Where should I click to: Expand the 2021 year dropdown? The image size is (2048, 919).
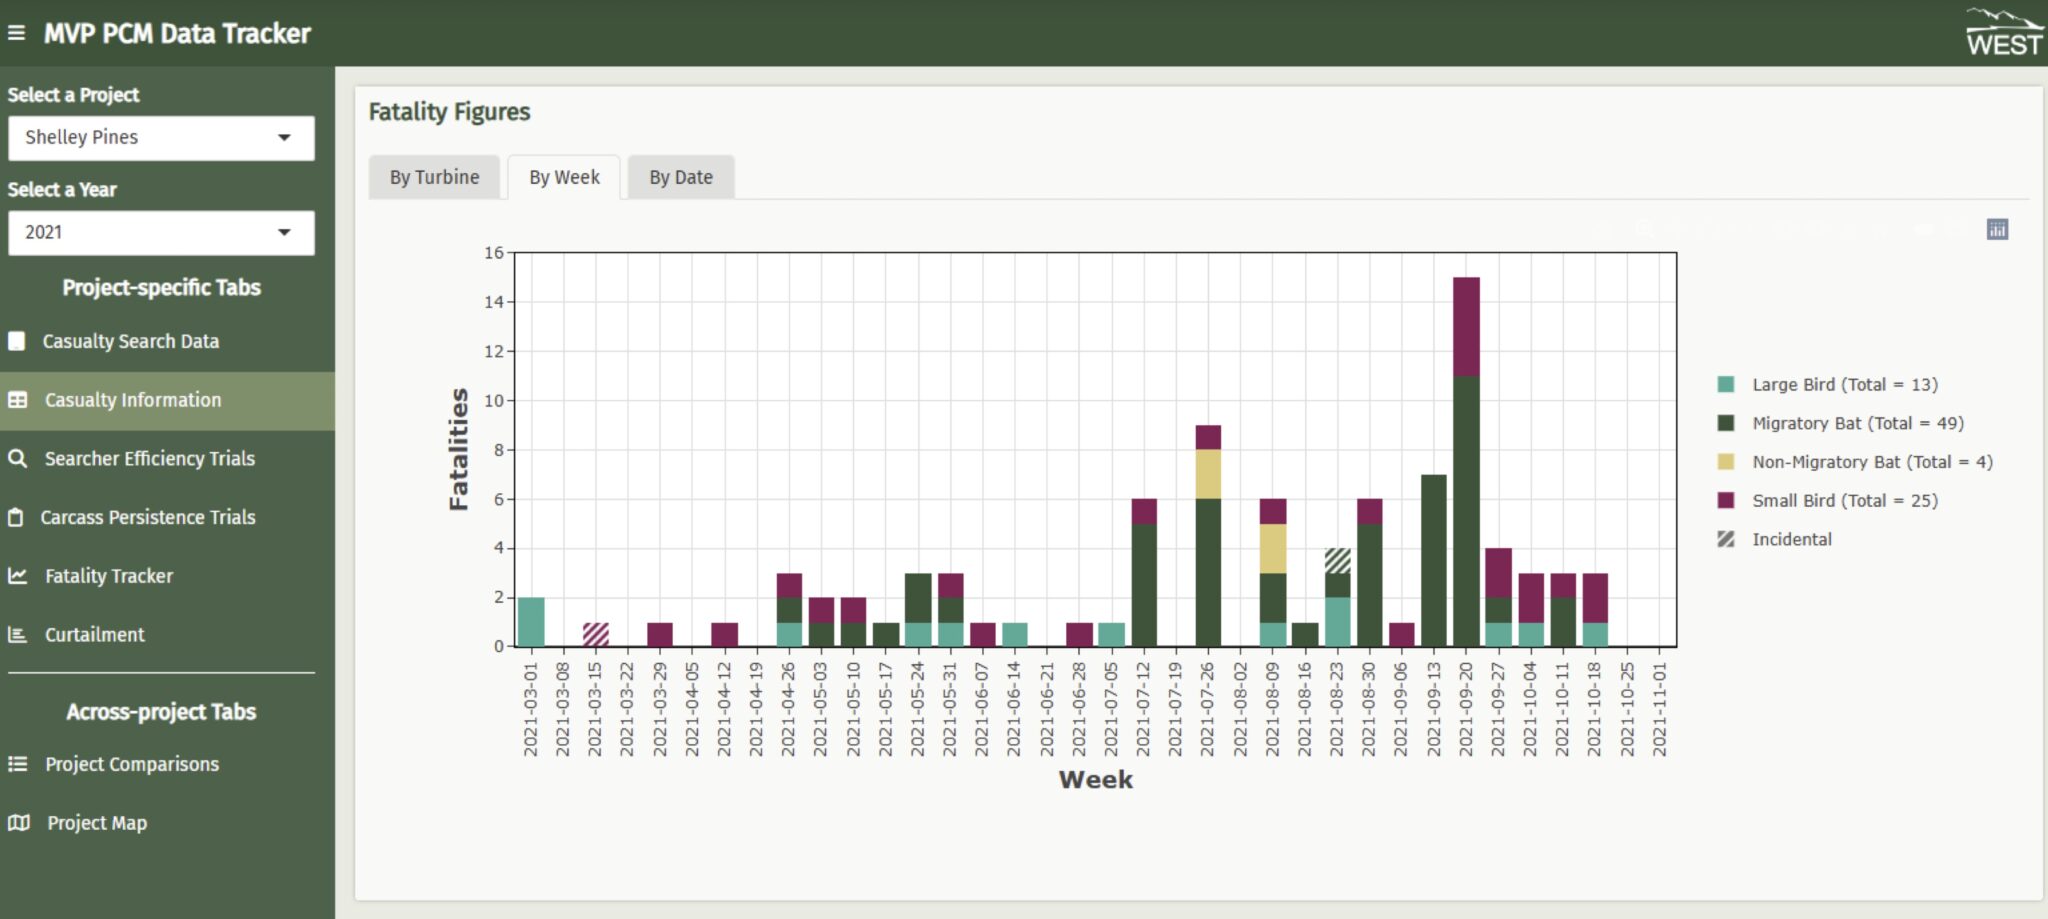(161, 233)
